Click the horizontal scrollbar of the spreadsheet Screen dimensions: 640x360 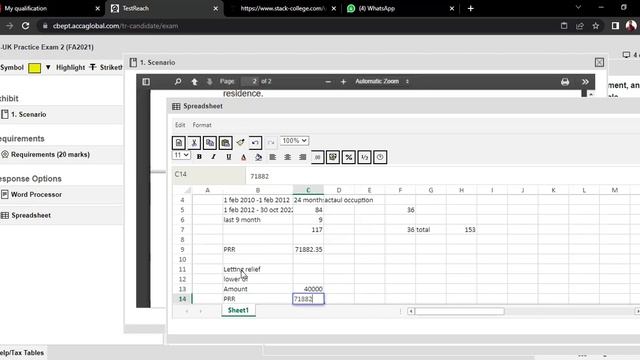460,311
